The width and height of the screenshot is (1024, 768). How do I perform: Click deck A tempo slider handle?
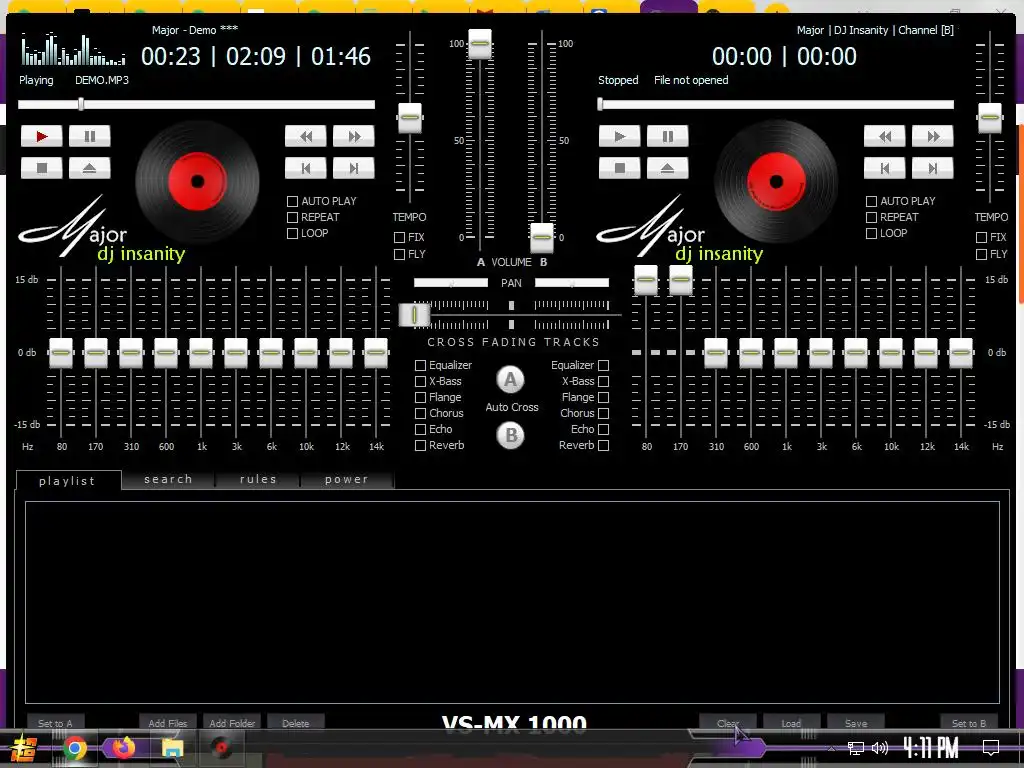click(x=409, y=118)
